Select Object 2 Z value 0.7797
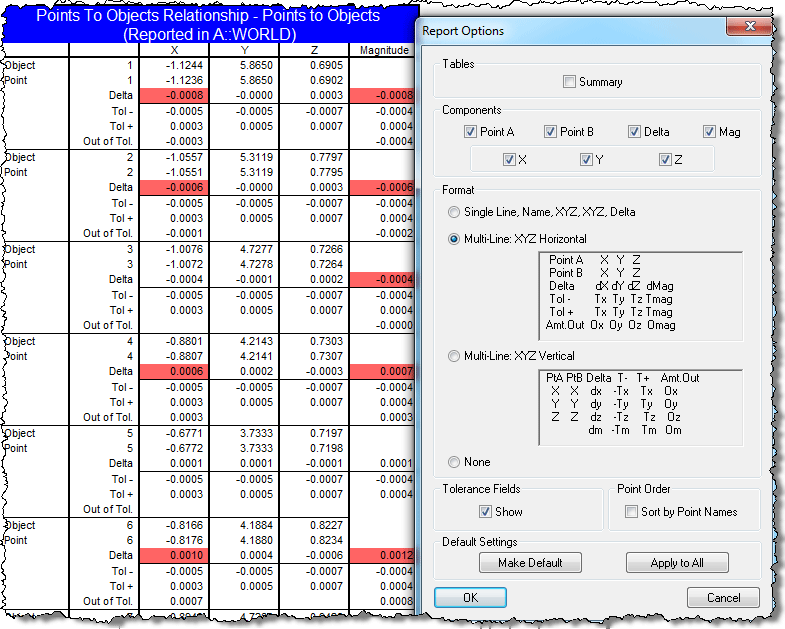Screen dimensions: 785x629 pyautogui.click(x=326, y=157)
